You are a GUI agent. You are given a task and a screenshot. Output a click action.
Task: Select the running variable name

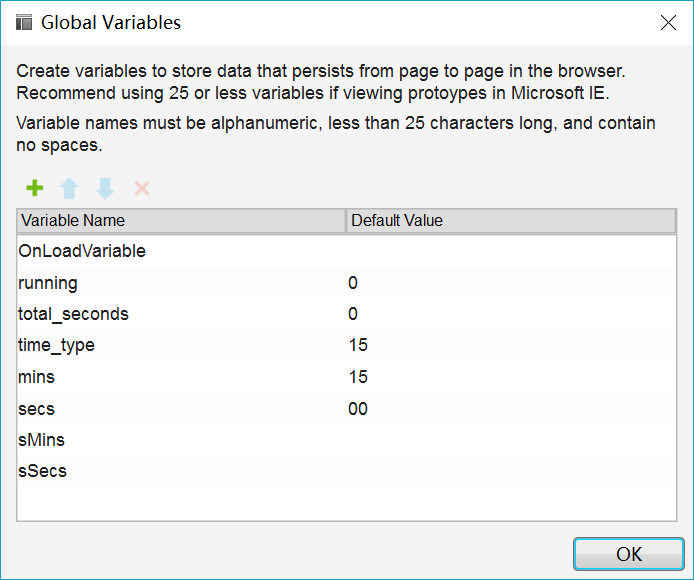(x=48, y=283)
